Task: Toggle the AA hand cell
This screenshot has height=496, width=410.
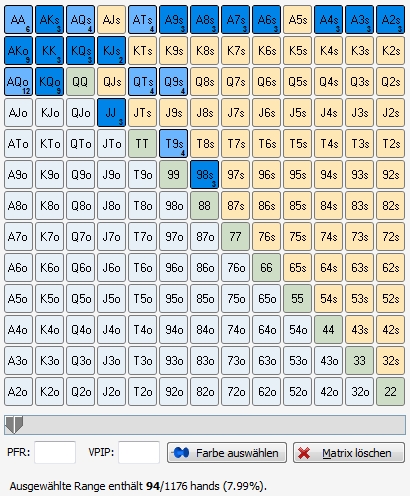Action: point(18,20)
